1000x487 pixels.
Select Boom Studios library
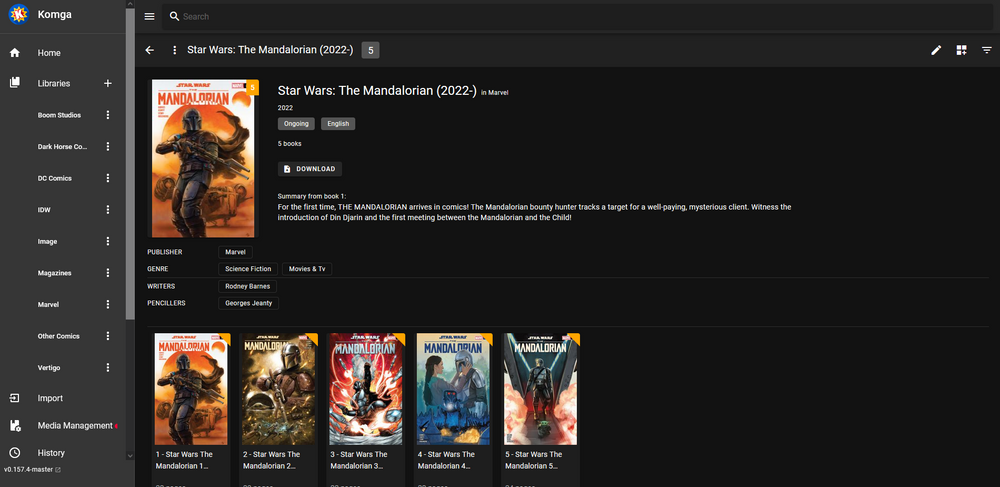(59, 115)
